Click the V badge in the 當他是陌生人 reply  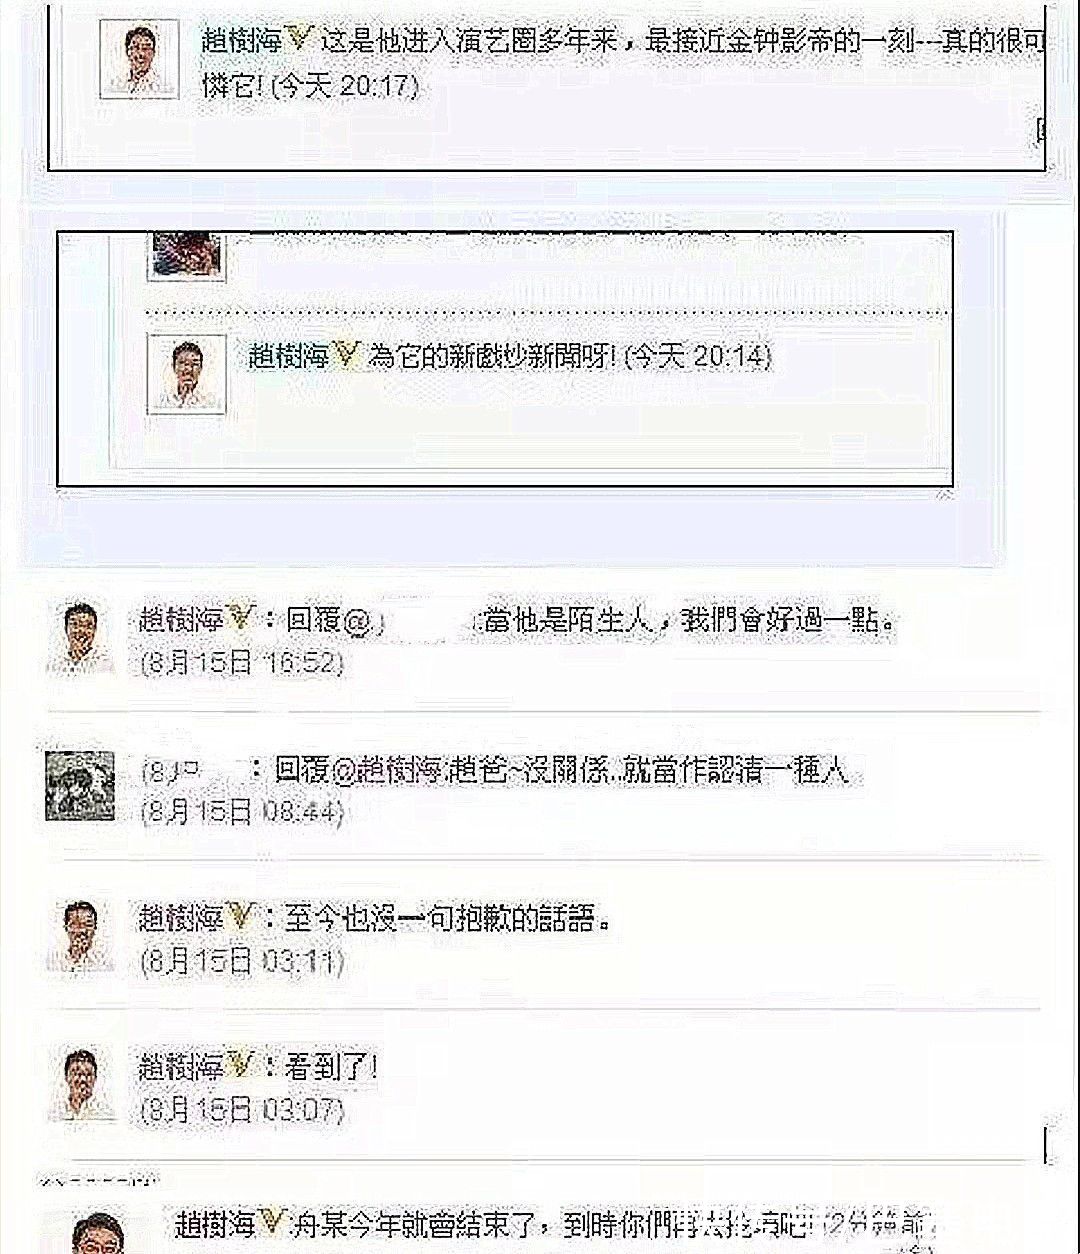coord(239,620)
